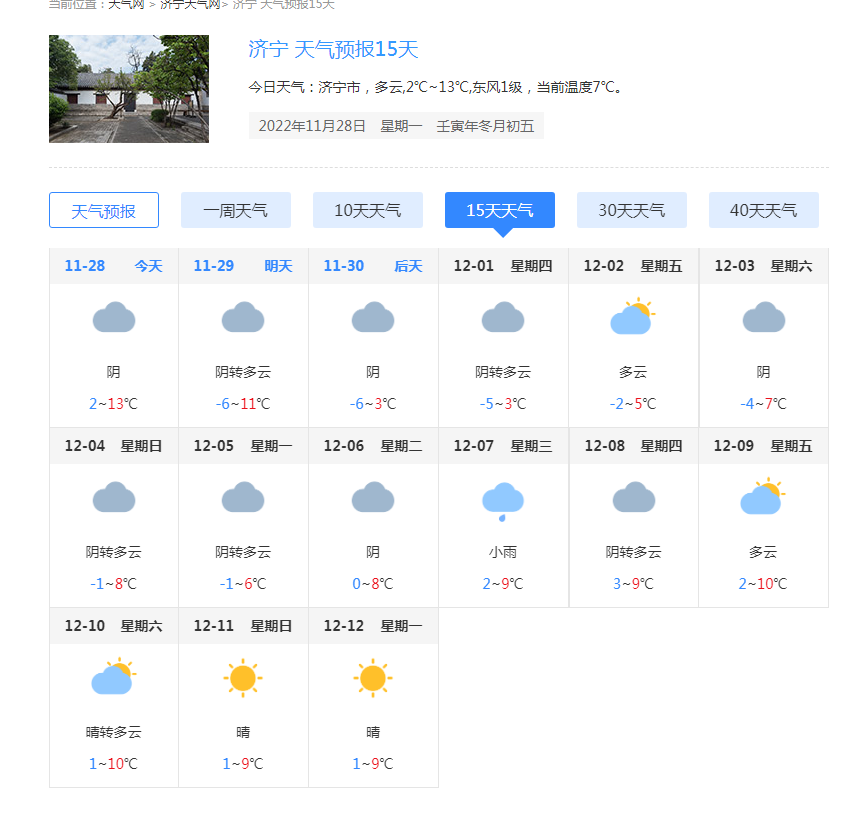Screen dimensions: 848x826
Task: Open the 10天天气 tab
Action: tap(368, 210)
